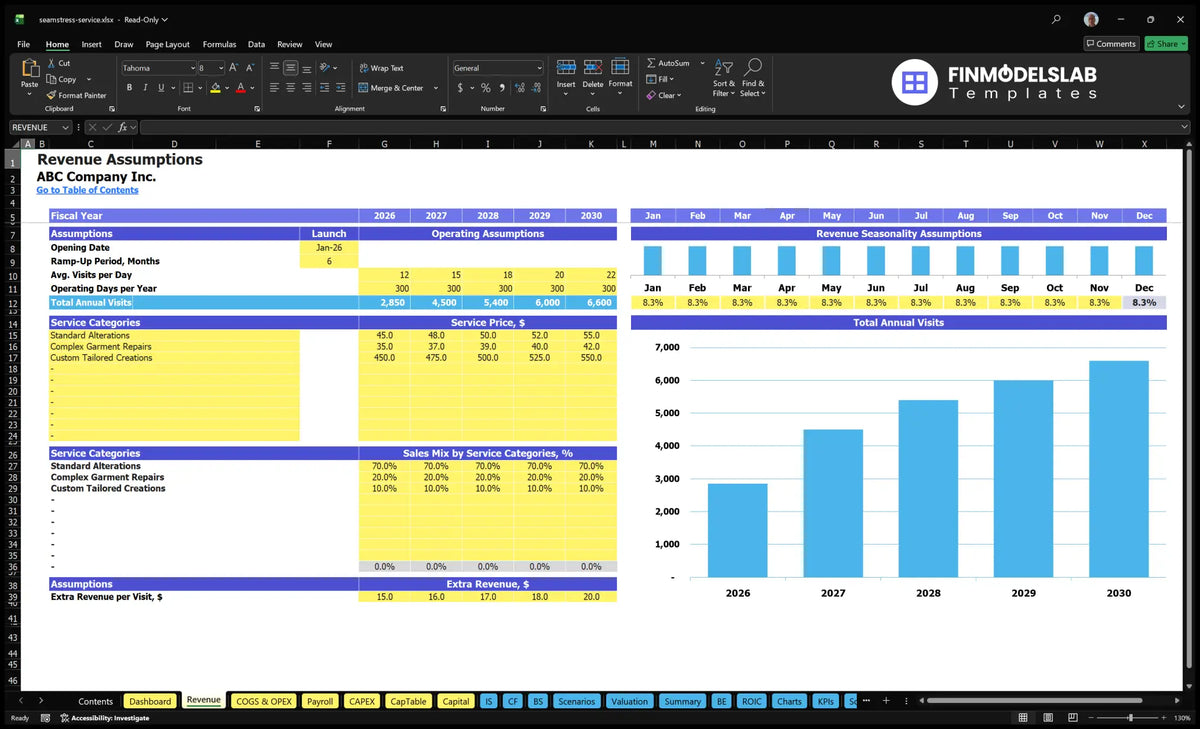Viewport: 1200px width, 729px height.
Task: Click the green Share button
Action: tap(1166, 44)
